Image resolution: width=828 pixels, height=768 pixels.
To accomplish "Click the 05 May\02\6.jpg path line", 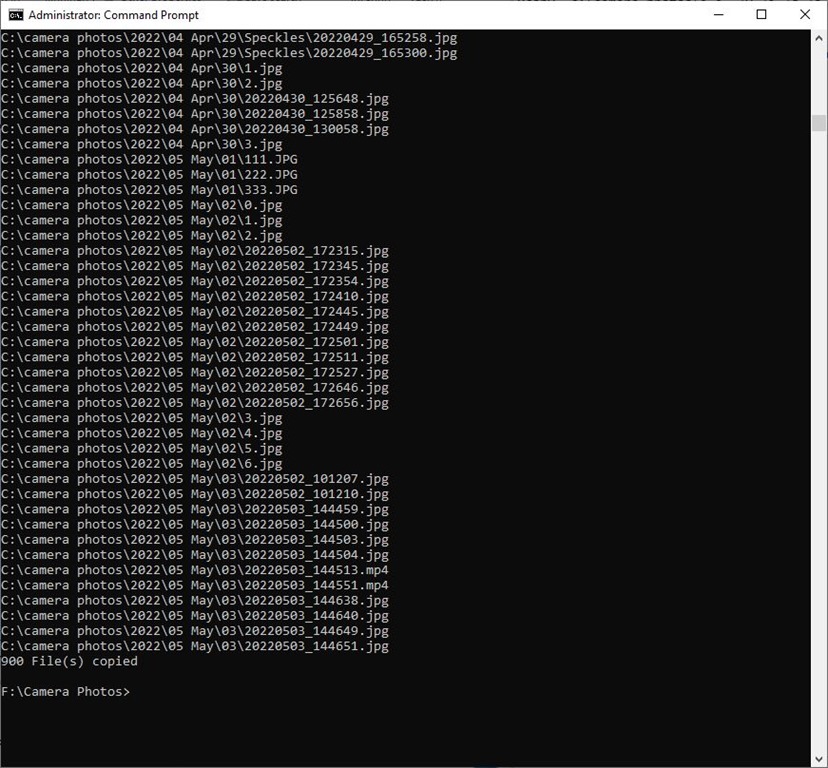I will point(142,463).
